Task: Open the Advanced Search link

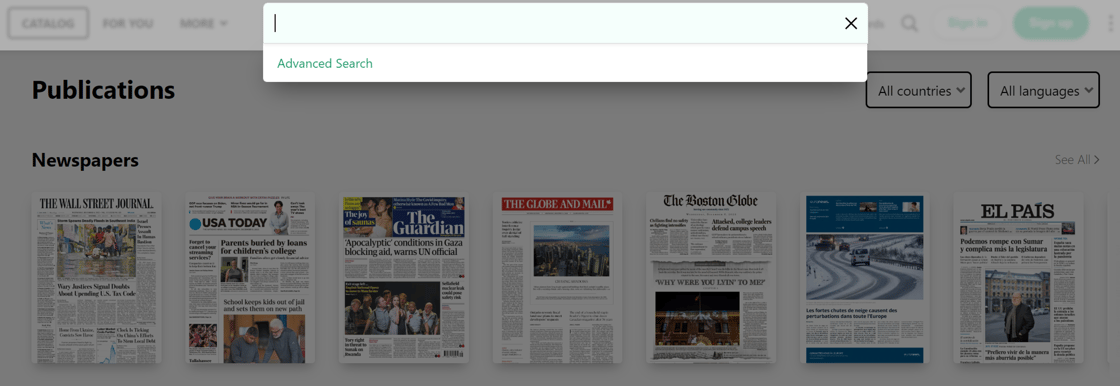Action: point(325,63)
